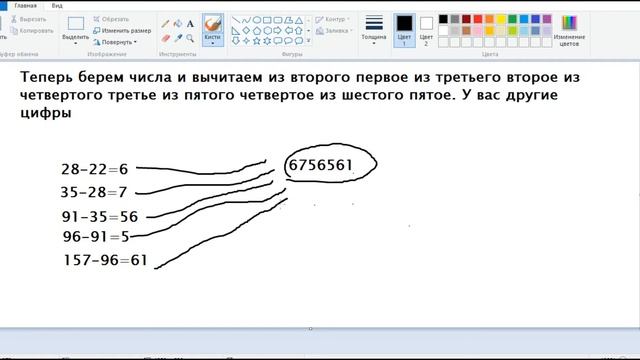Pick the gray color swatch
This screenshot has height=360, width=640.
(455, 19)
